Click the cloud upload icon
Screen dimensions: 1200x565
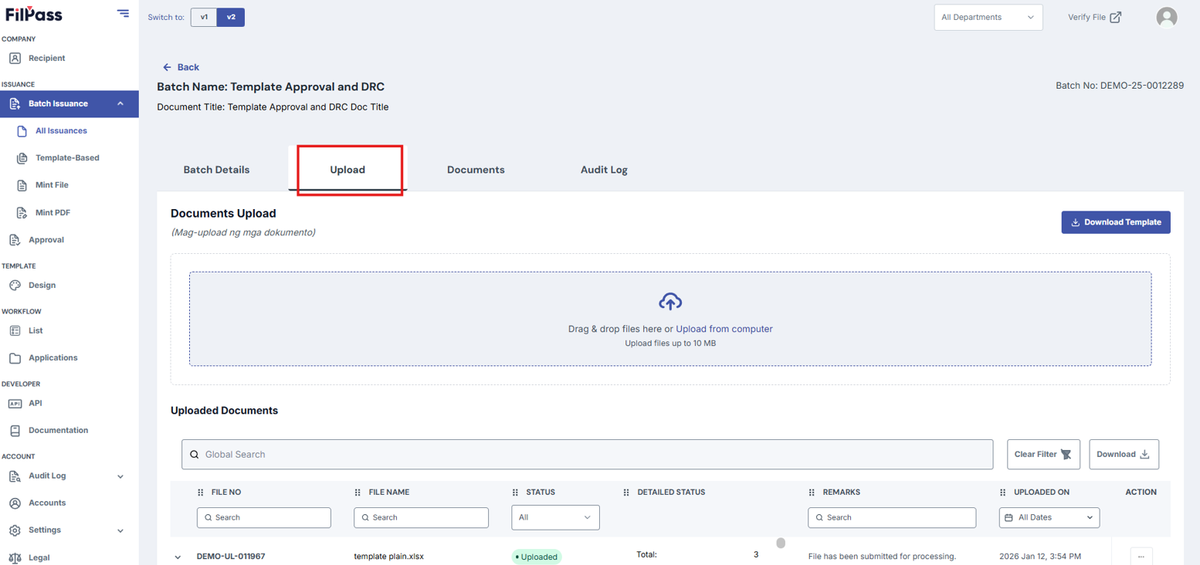[670, 301]
